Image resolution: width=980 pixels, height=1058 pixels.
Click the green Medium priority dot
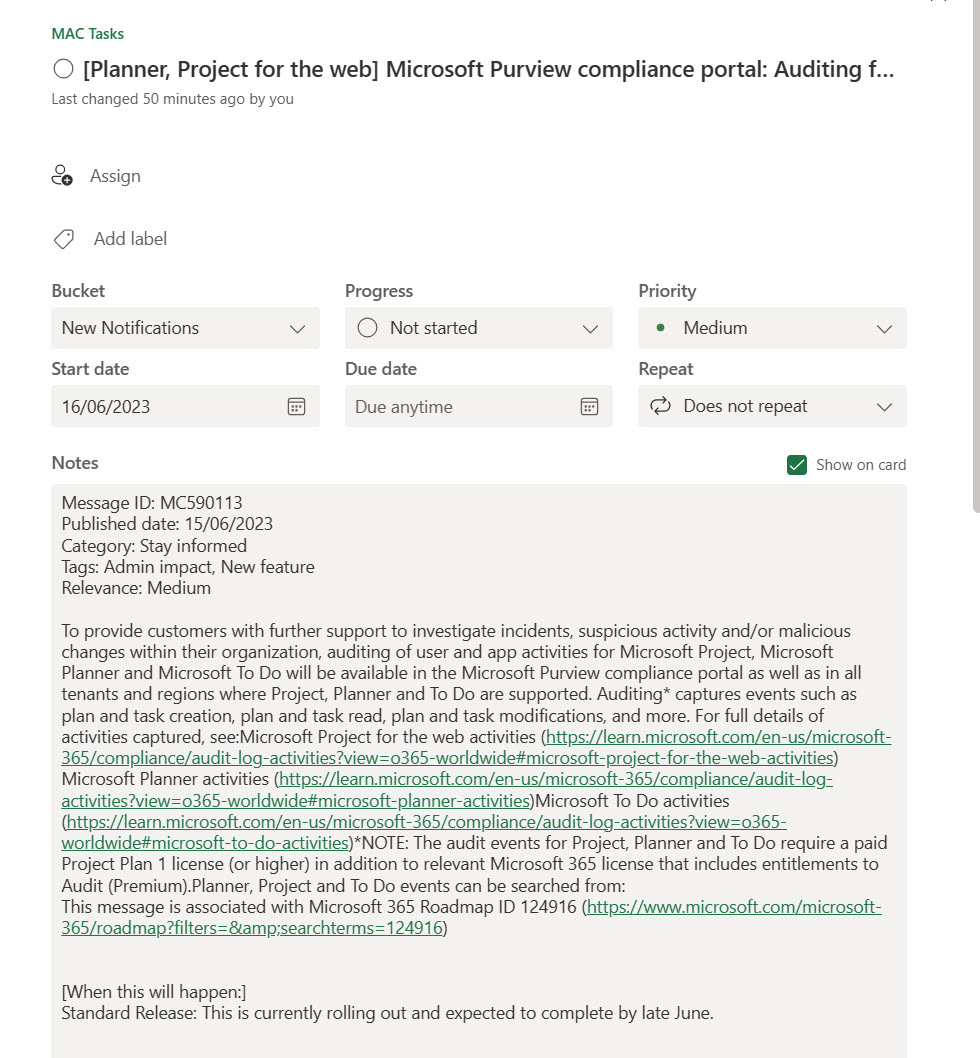coord(660,328)
